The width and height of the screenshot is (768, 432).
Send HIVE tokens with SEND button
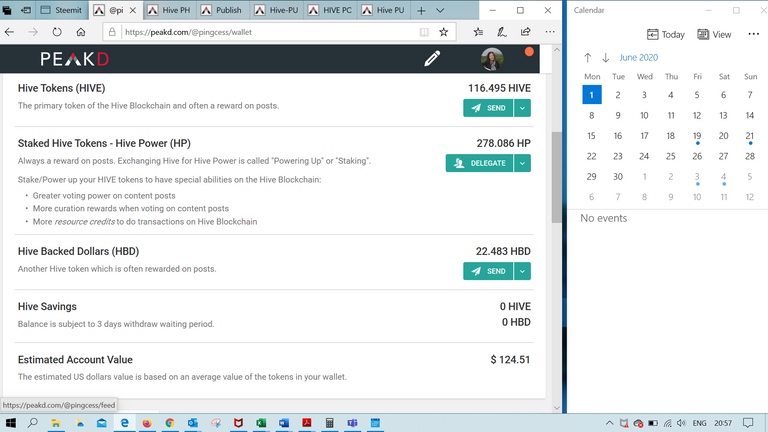point(488,108)
